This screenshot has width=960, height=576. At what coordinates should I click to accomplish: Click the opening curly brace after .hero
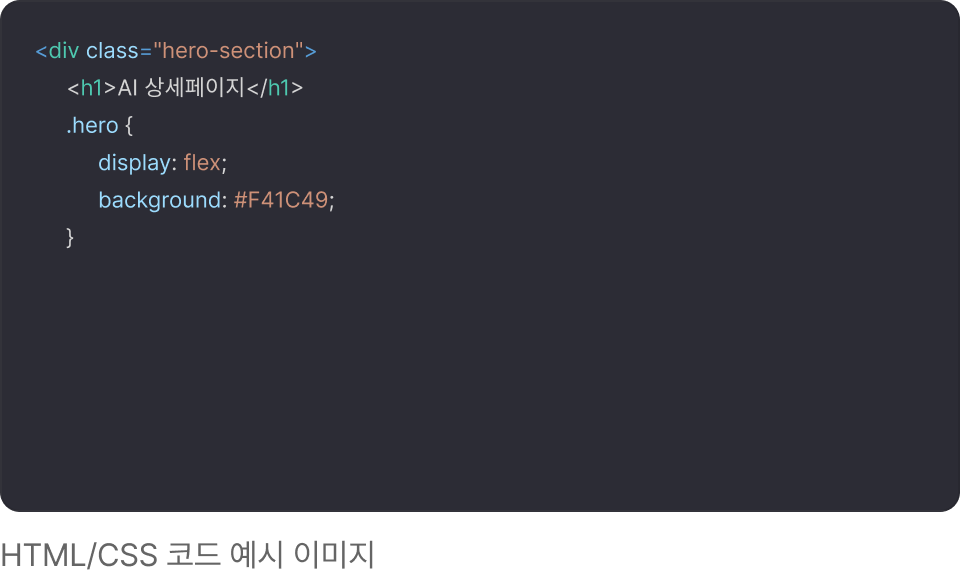128,126
